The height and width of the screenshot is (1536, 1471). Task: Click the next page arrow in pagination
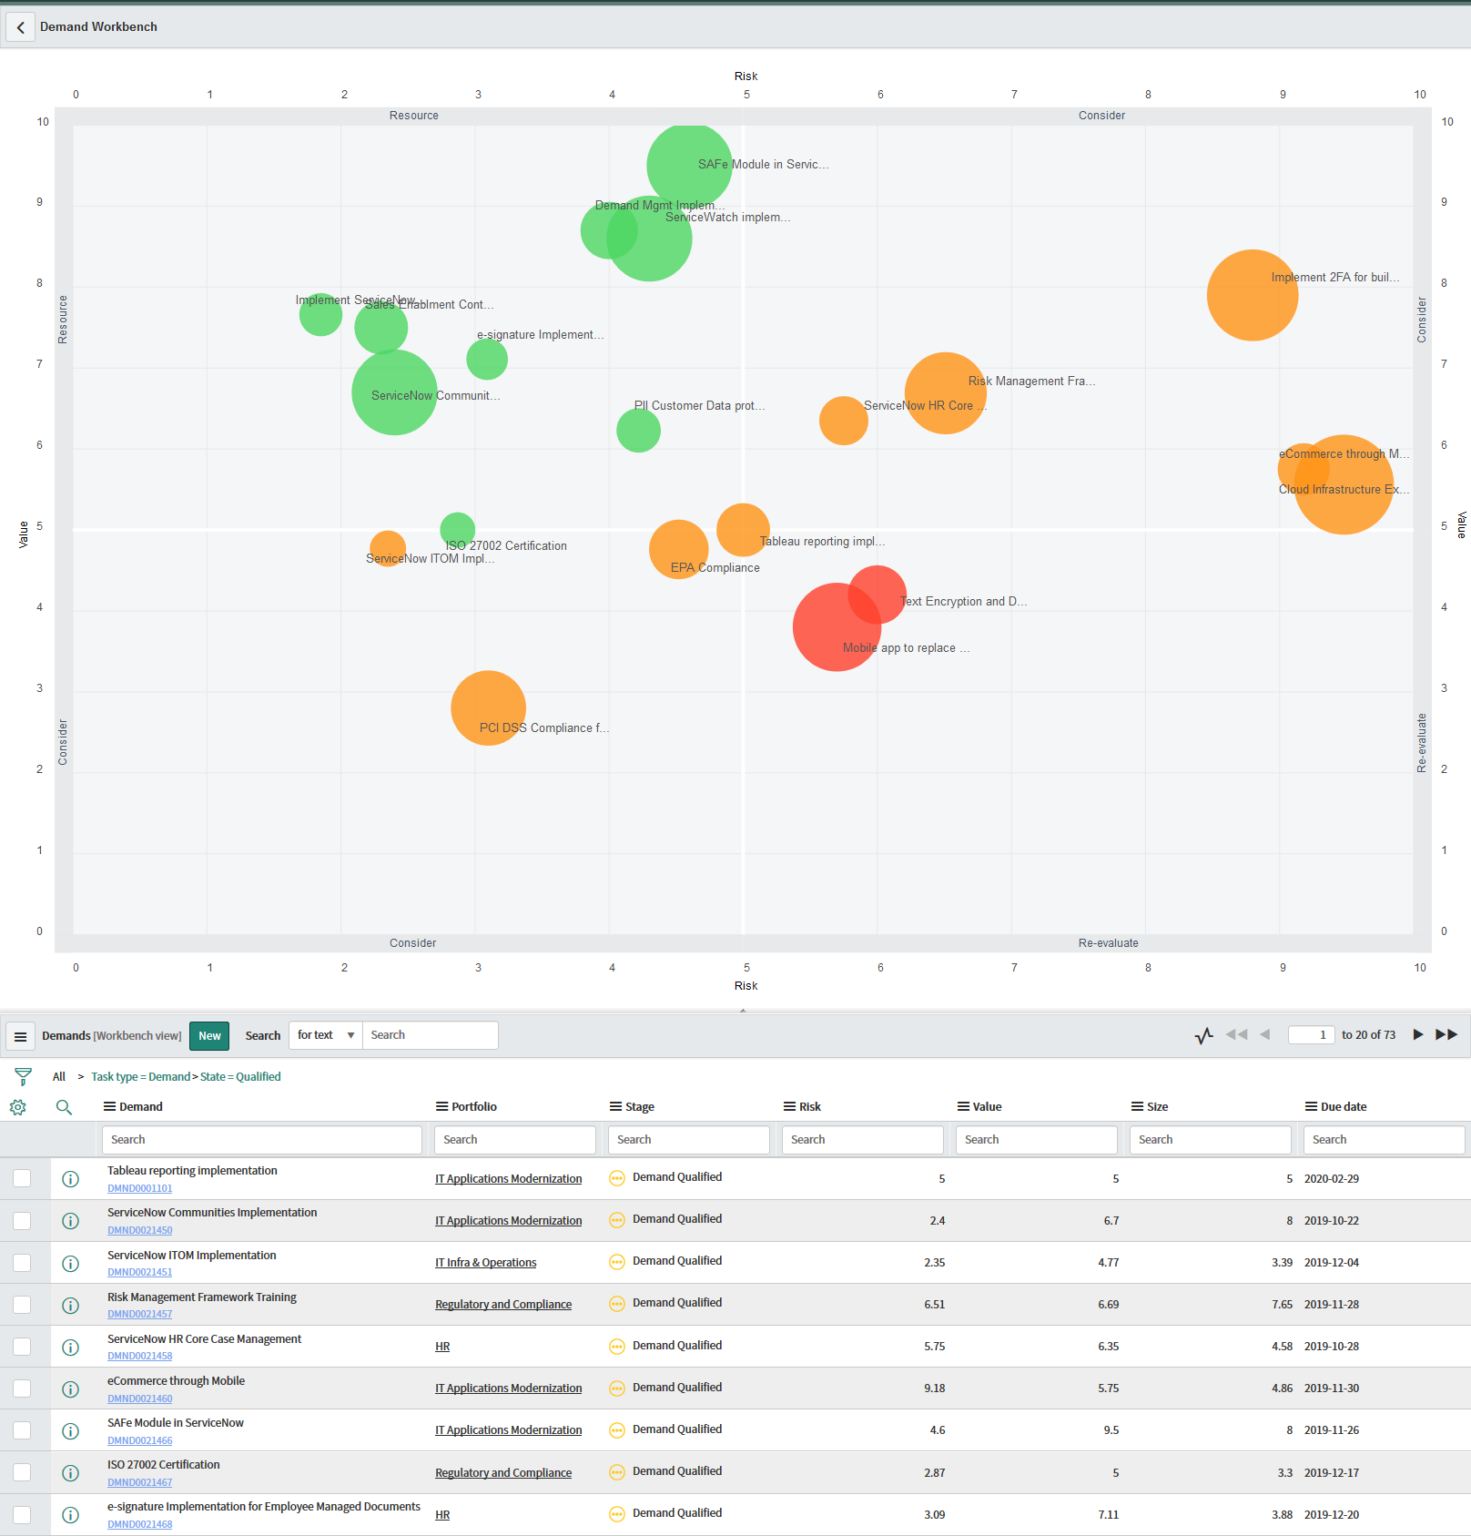click(x=1418, y=1035)
